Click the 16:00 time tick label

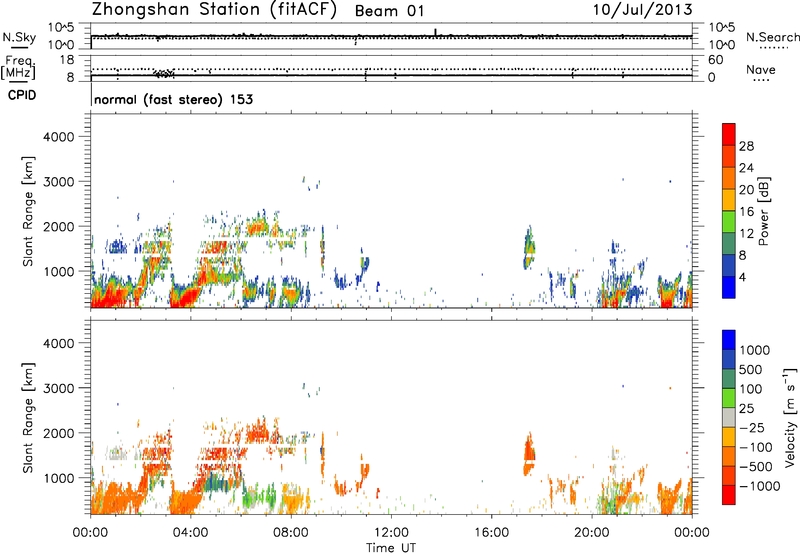tap(491, 533)
